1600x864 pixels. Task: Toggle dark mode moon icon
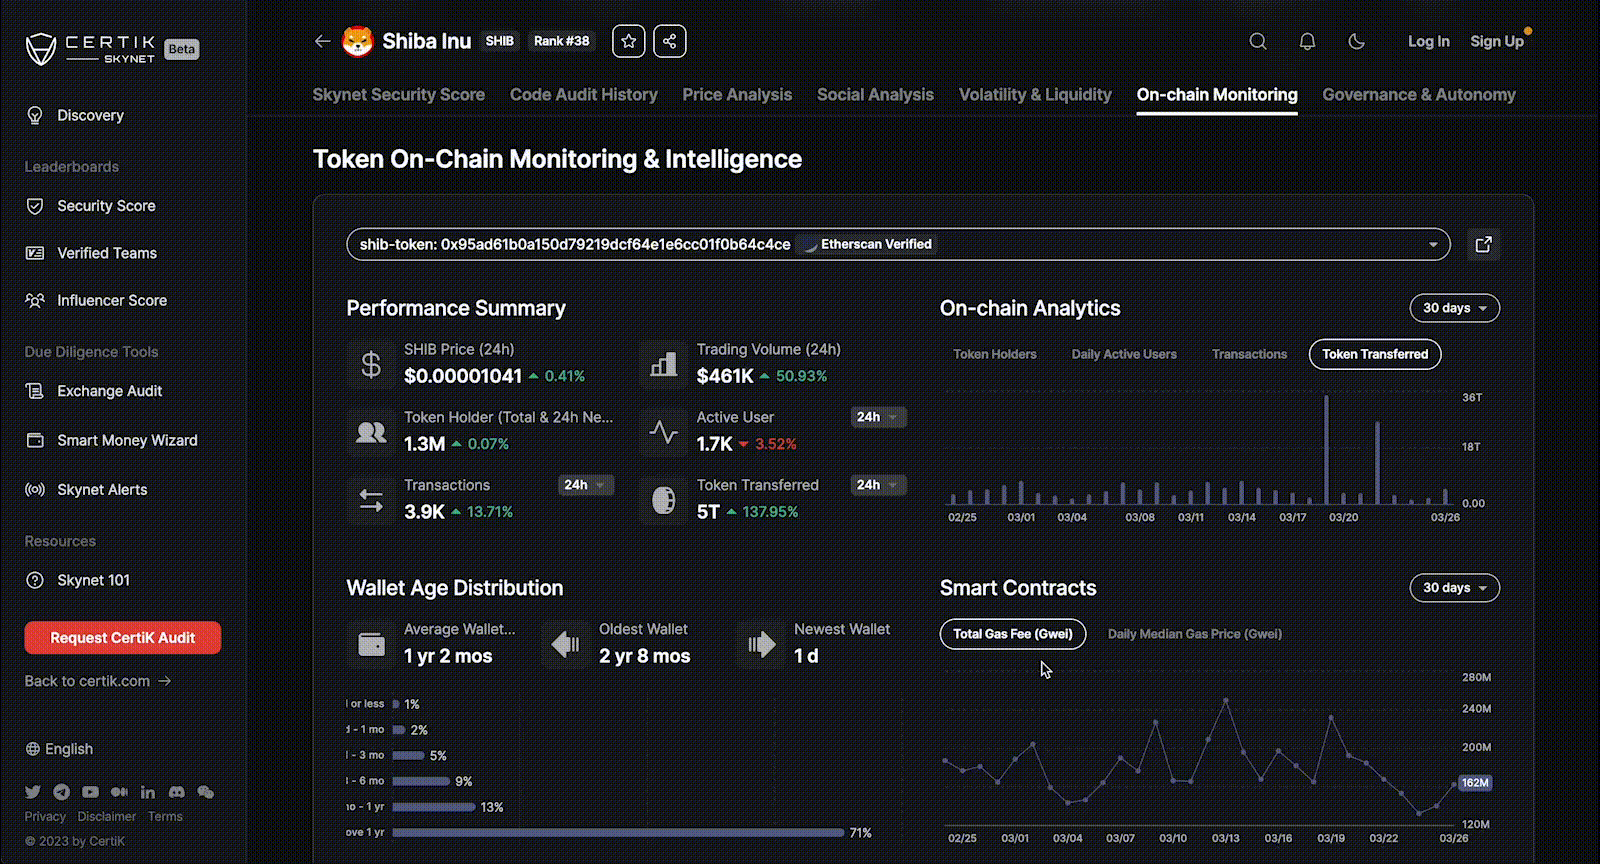click(x=1357, y=41)
